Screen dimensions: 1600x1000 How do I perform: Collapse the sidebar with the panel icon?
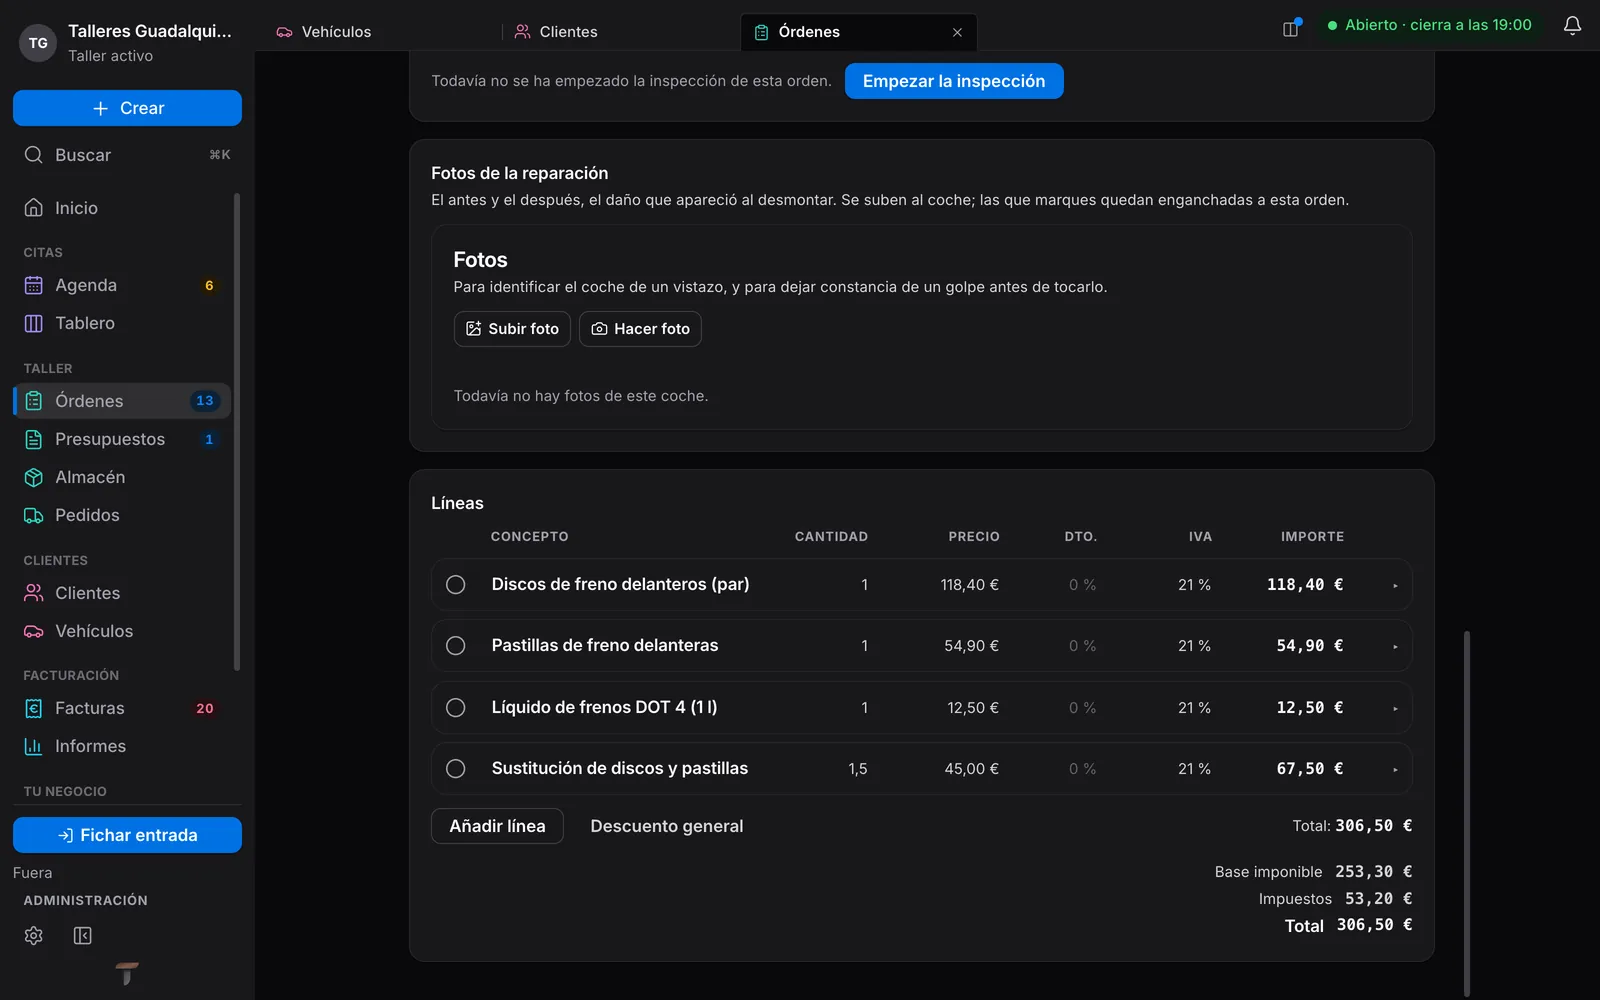pos(83,935)
